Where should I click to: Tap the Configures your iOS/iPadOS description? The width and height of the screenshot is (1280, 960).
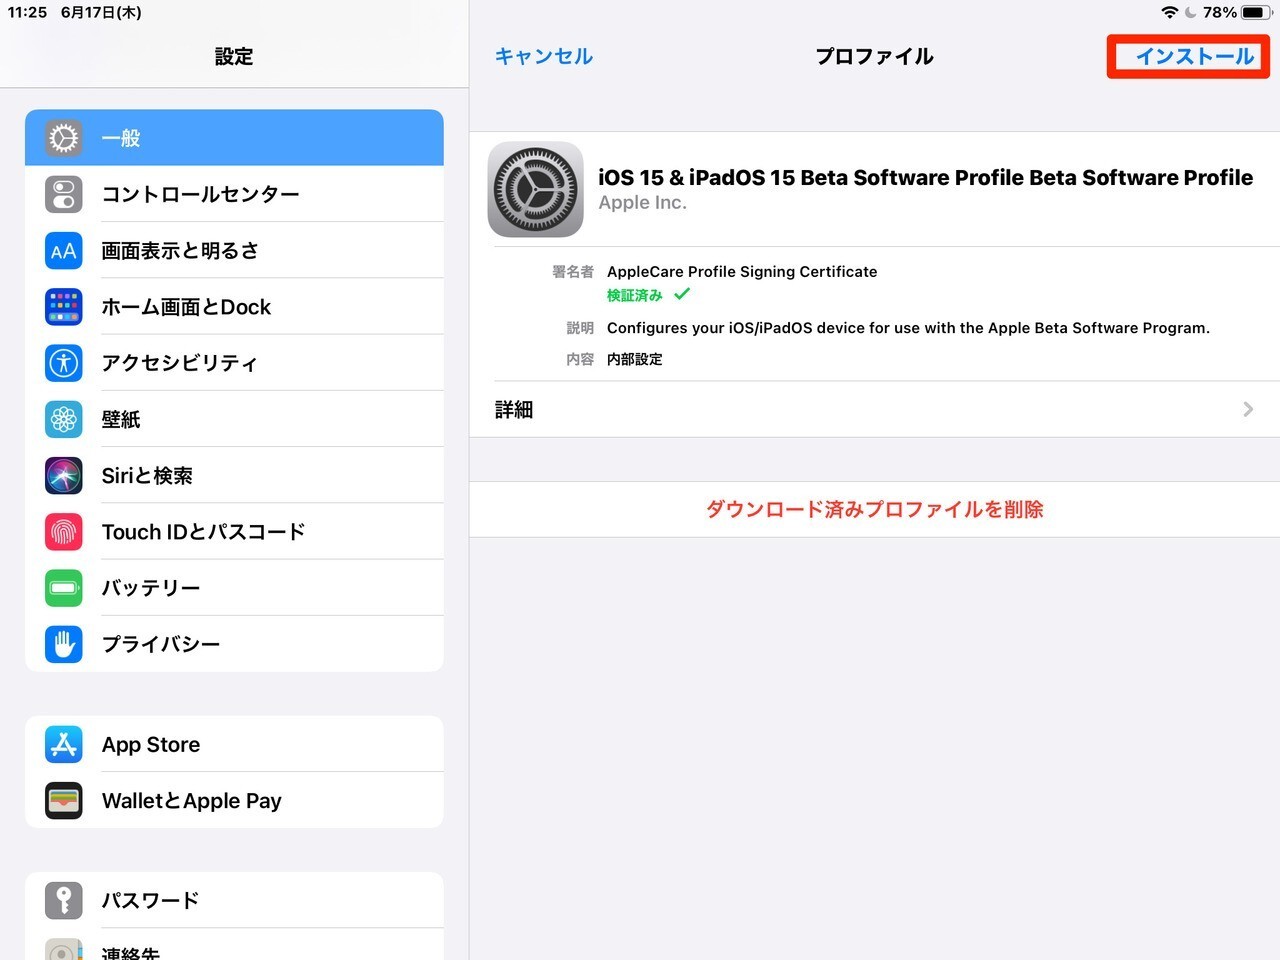908,328
